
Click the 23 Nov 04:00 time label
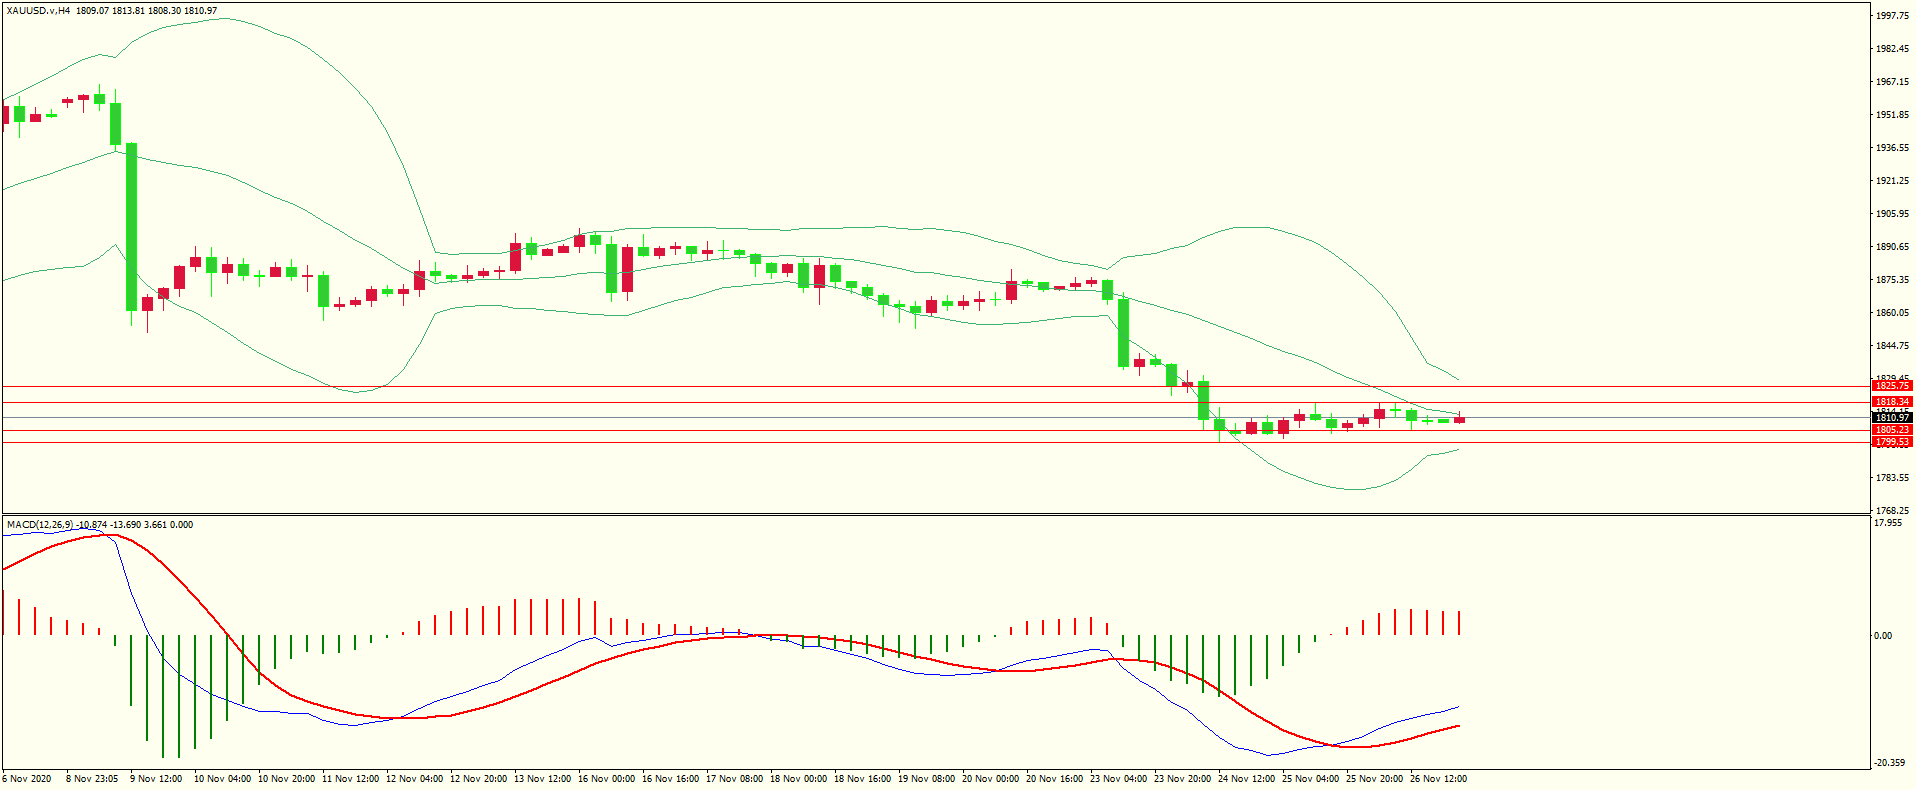[1118, 779]
